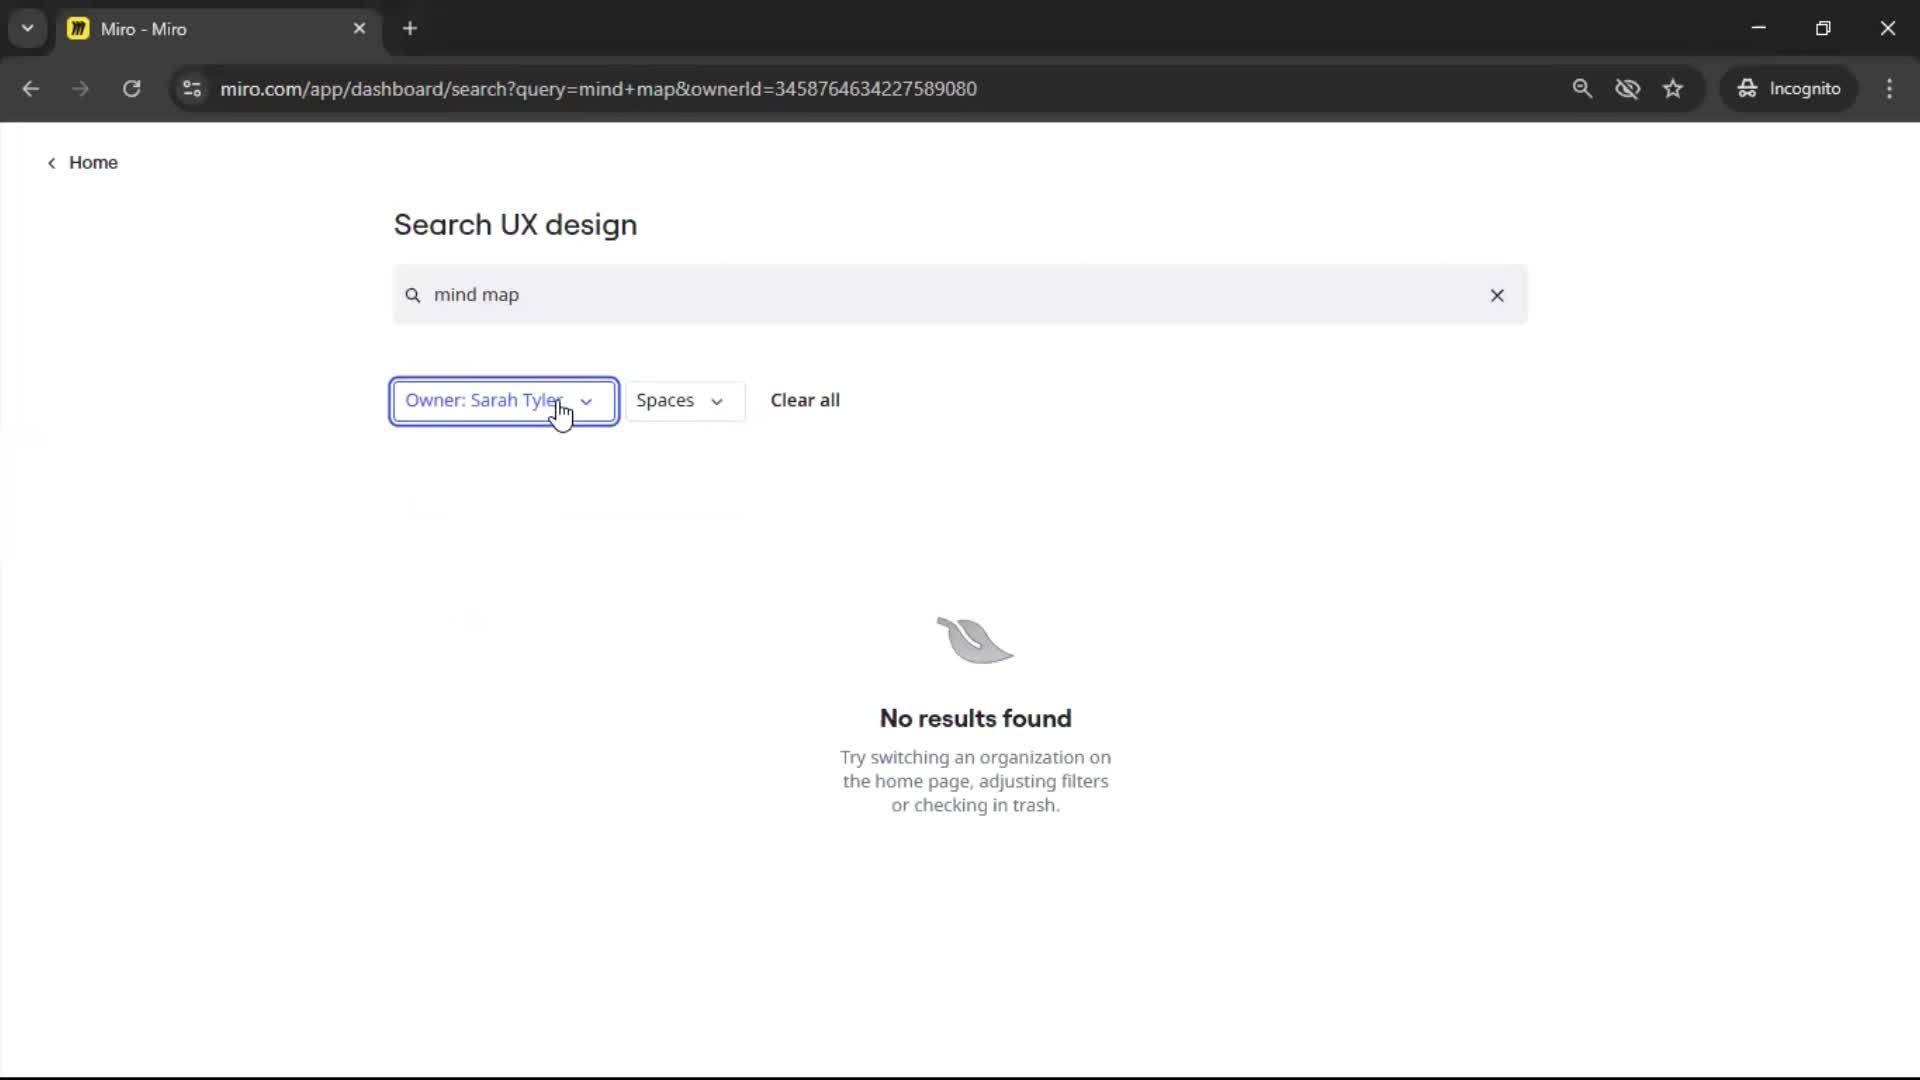Expand the Spaces filter dropdown
This screenshot has height=1080, width=1920.
click(685, 401)
